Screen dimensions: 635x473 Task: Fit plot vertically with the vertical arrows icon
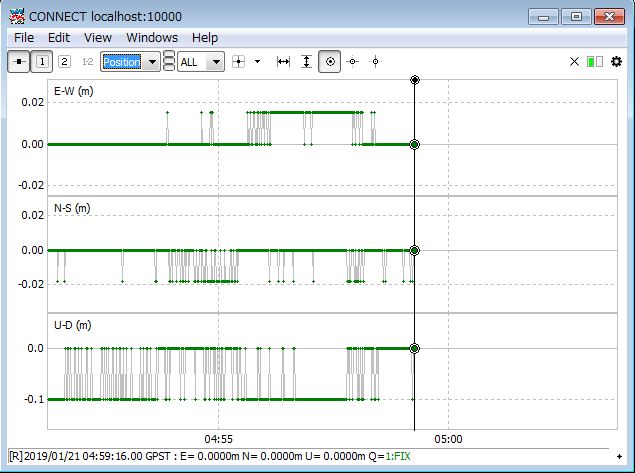click(x=306, y=62)
